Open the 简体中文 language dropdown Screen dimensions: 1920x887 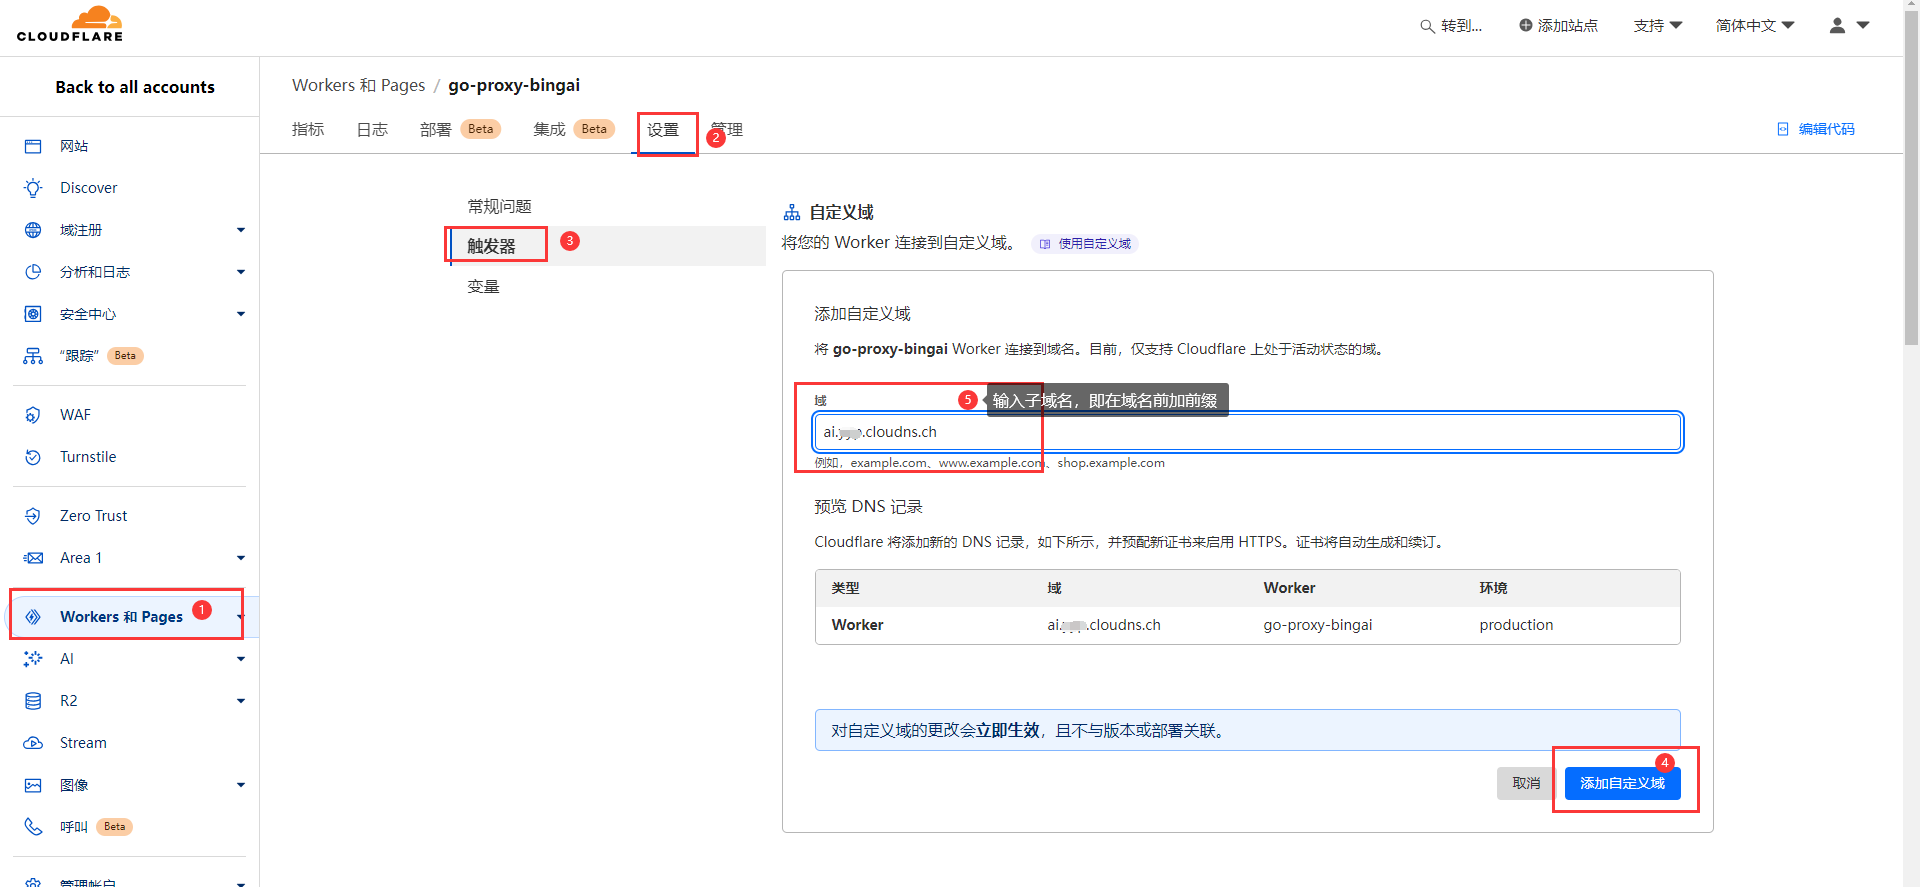[x=1755, y=25]
